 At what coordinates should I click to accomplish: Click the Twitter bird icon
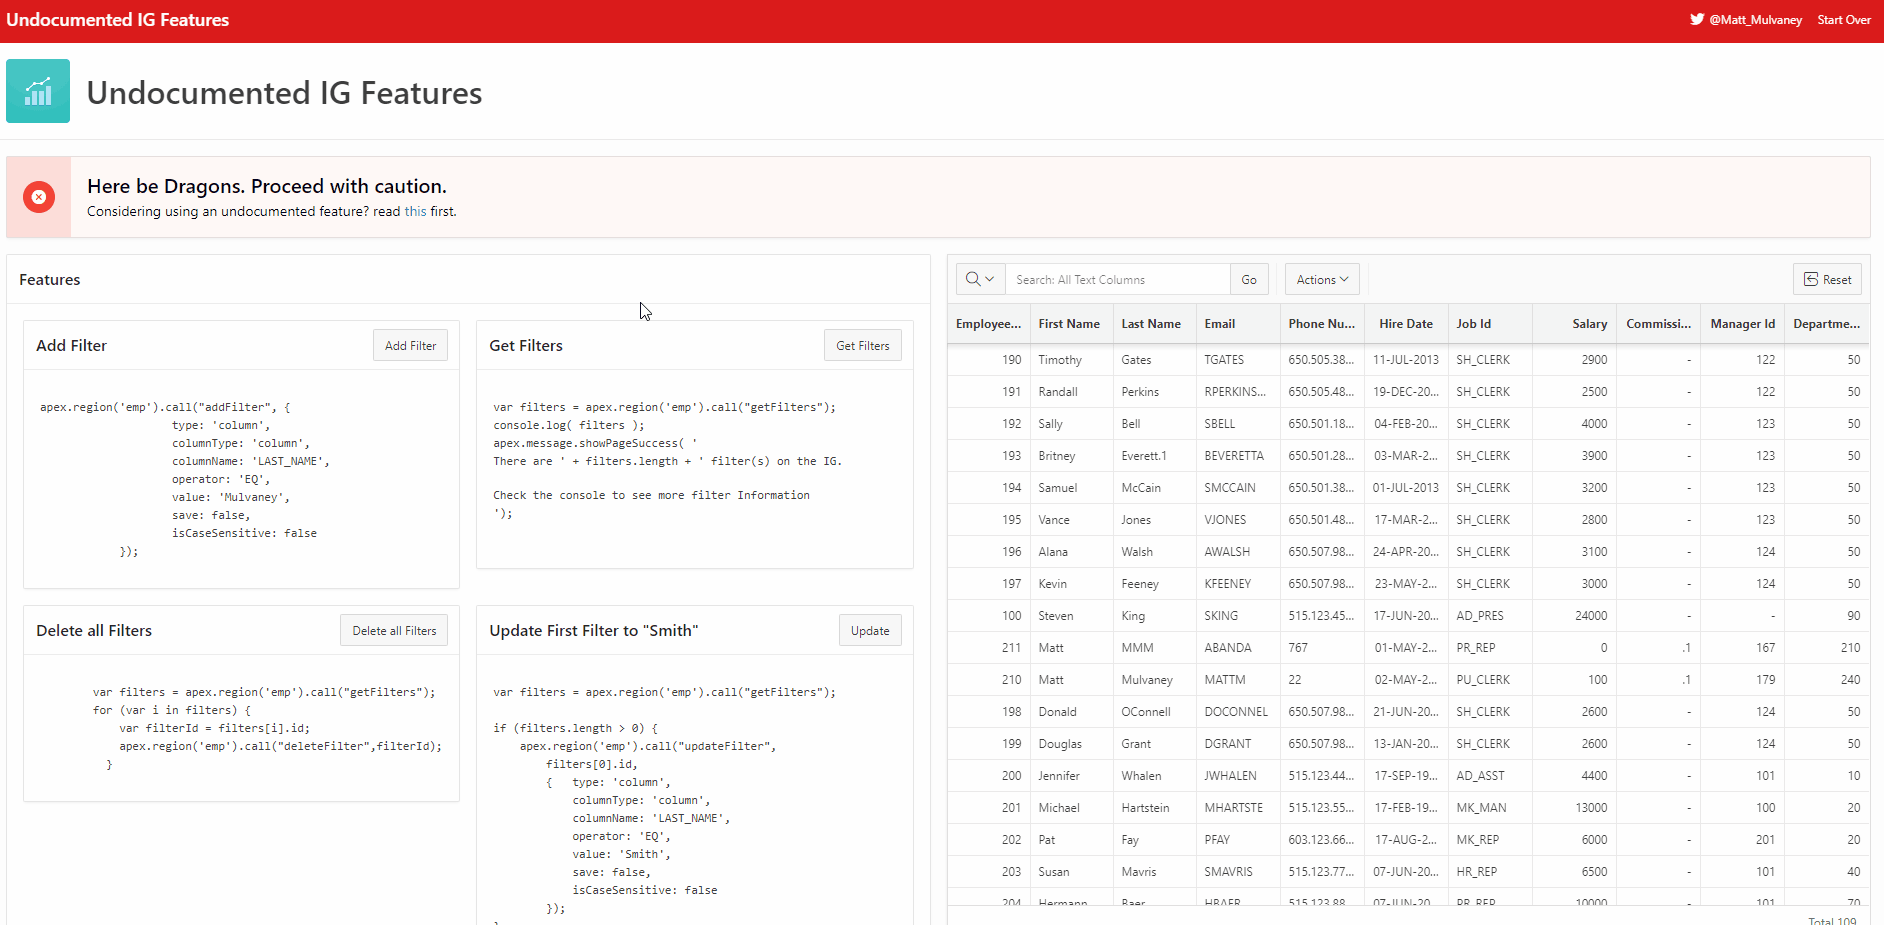(x=1697, y=19)
